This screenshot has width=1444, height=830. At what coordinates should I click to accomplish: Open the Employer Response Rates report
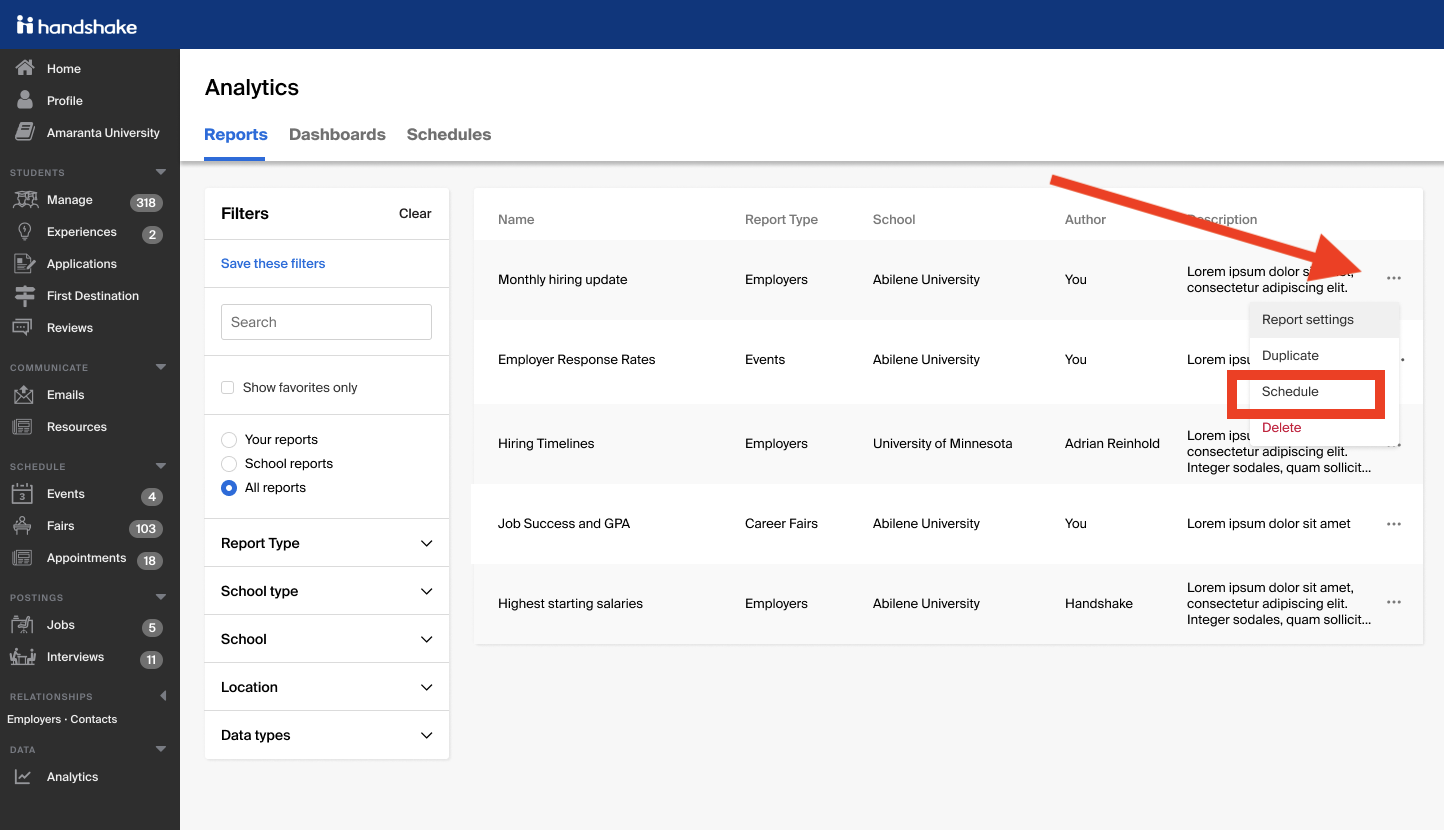coord(577,359)
